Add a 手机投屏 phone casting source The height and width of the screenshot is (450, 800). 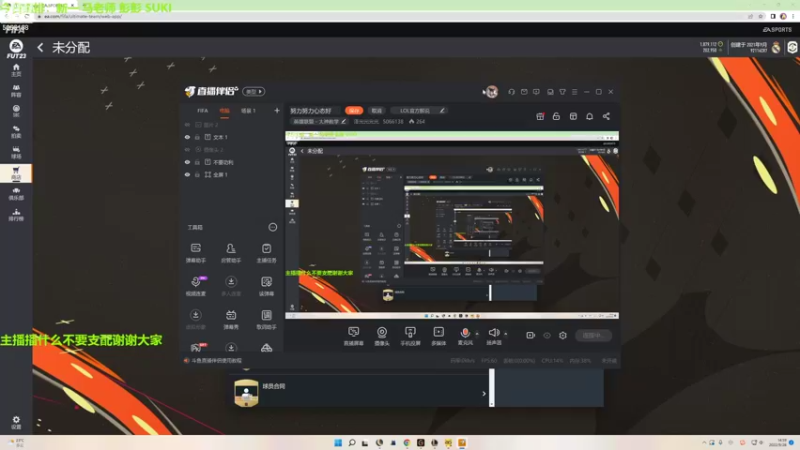tap(410, 336)
